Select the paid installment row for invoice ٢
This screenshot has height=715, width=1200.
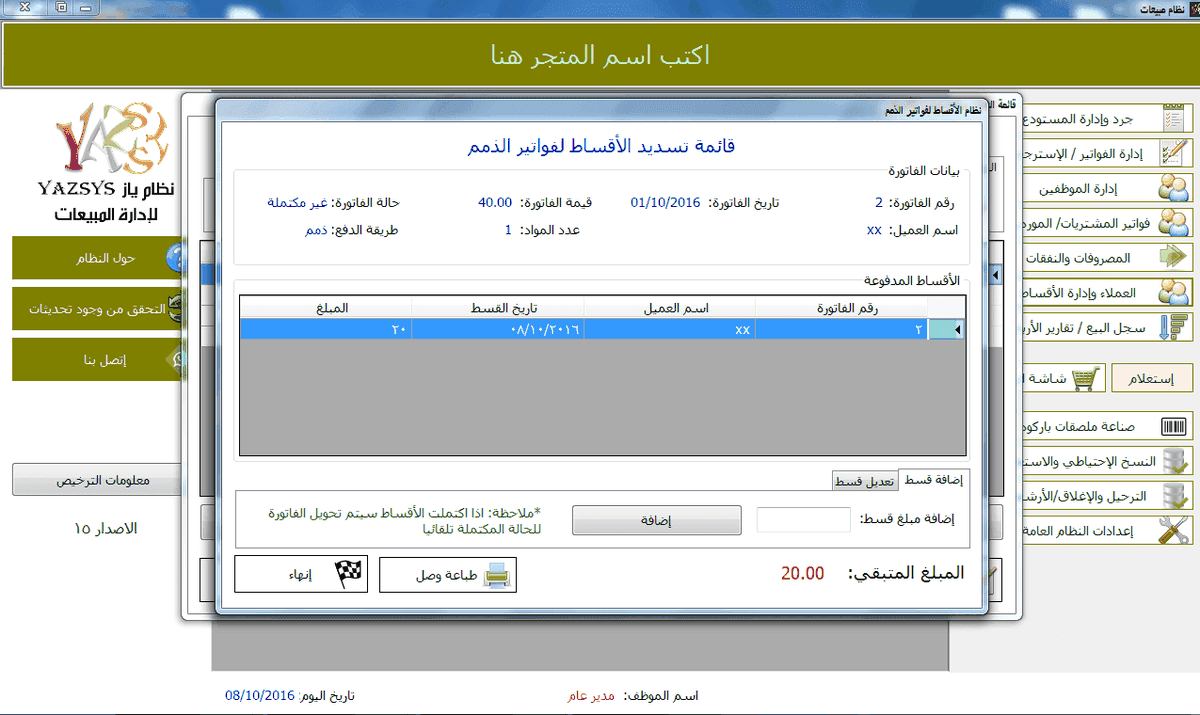pos(600,329)
